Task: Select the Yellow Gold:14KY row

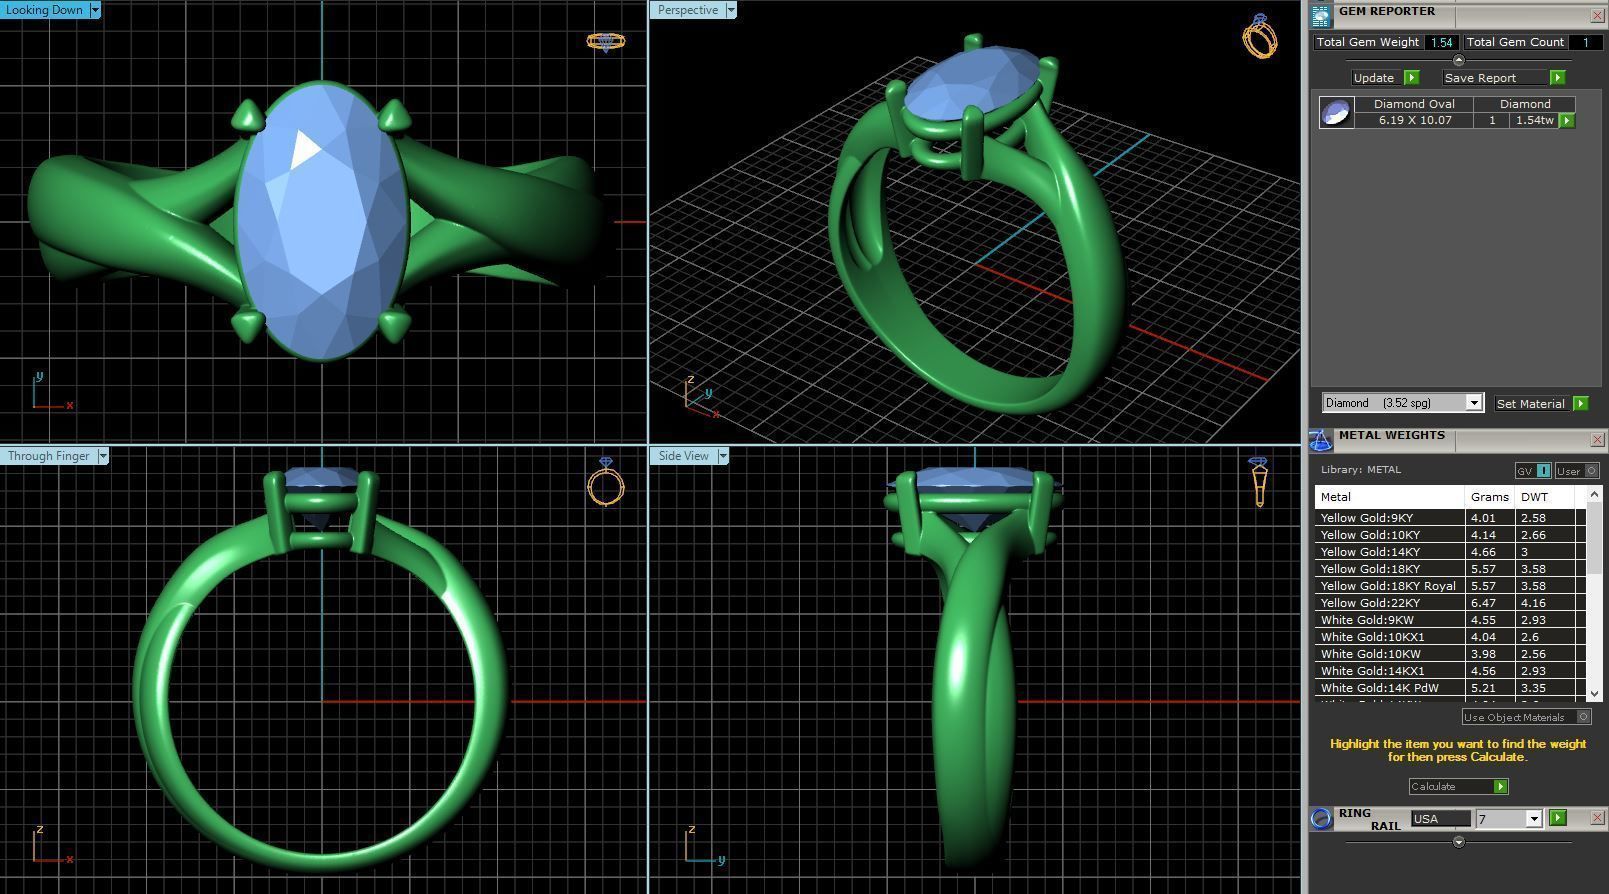Action: coord(1450,552)
